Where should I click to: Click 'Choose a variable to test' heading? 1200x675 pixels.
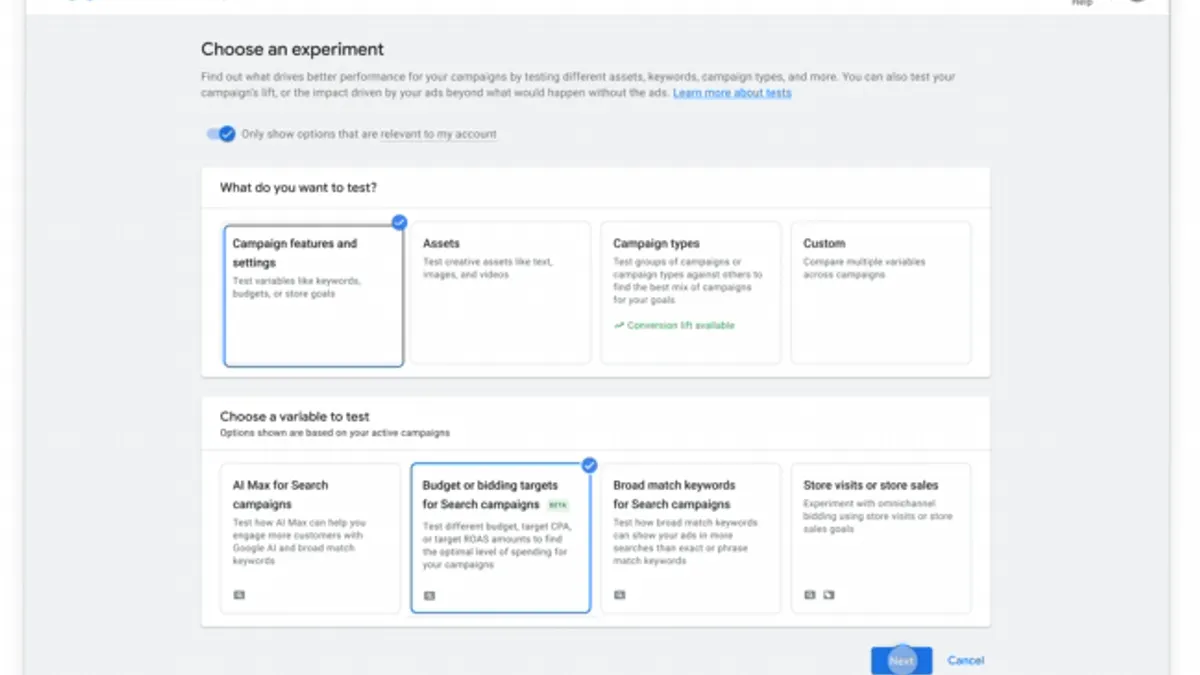(x=295, y=416)
